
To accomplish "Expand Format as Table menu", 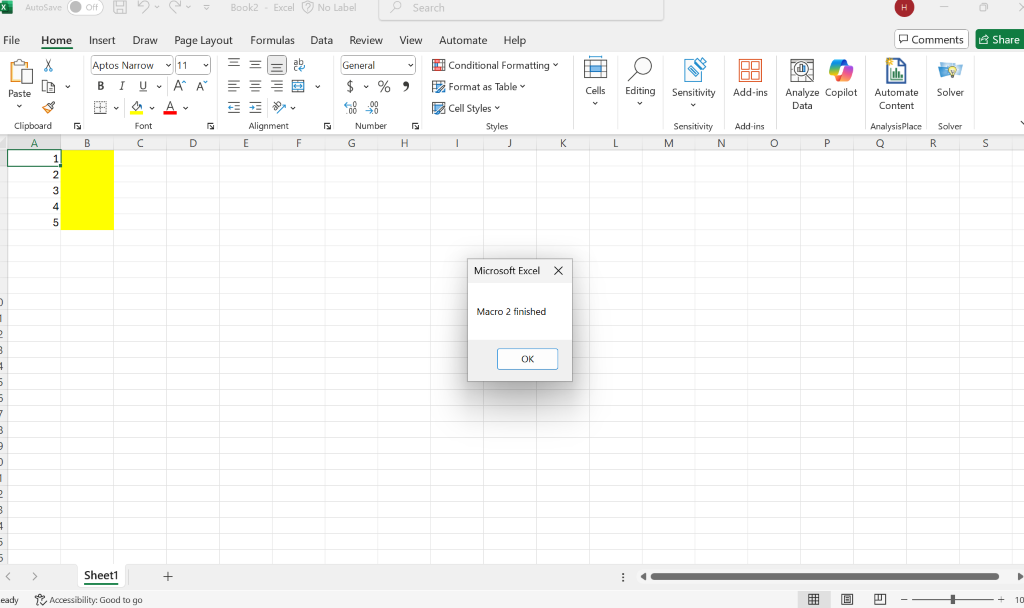I will point(479,86).
